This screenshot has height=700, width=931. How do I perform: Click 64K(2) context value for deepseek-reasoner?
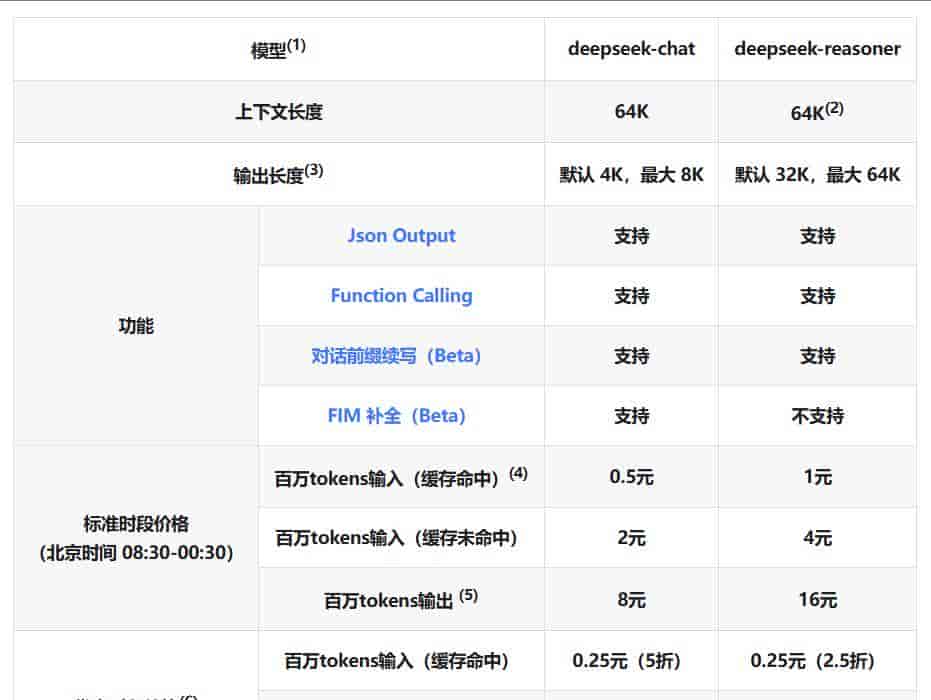coord(817,111)
